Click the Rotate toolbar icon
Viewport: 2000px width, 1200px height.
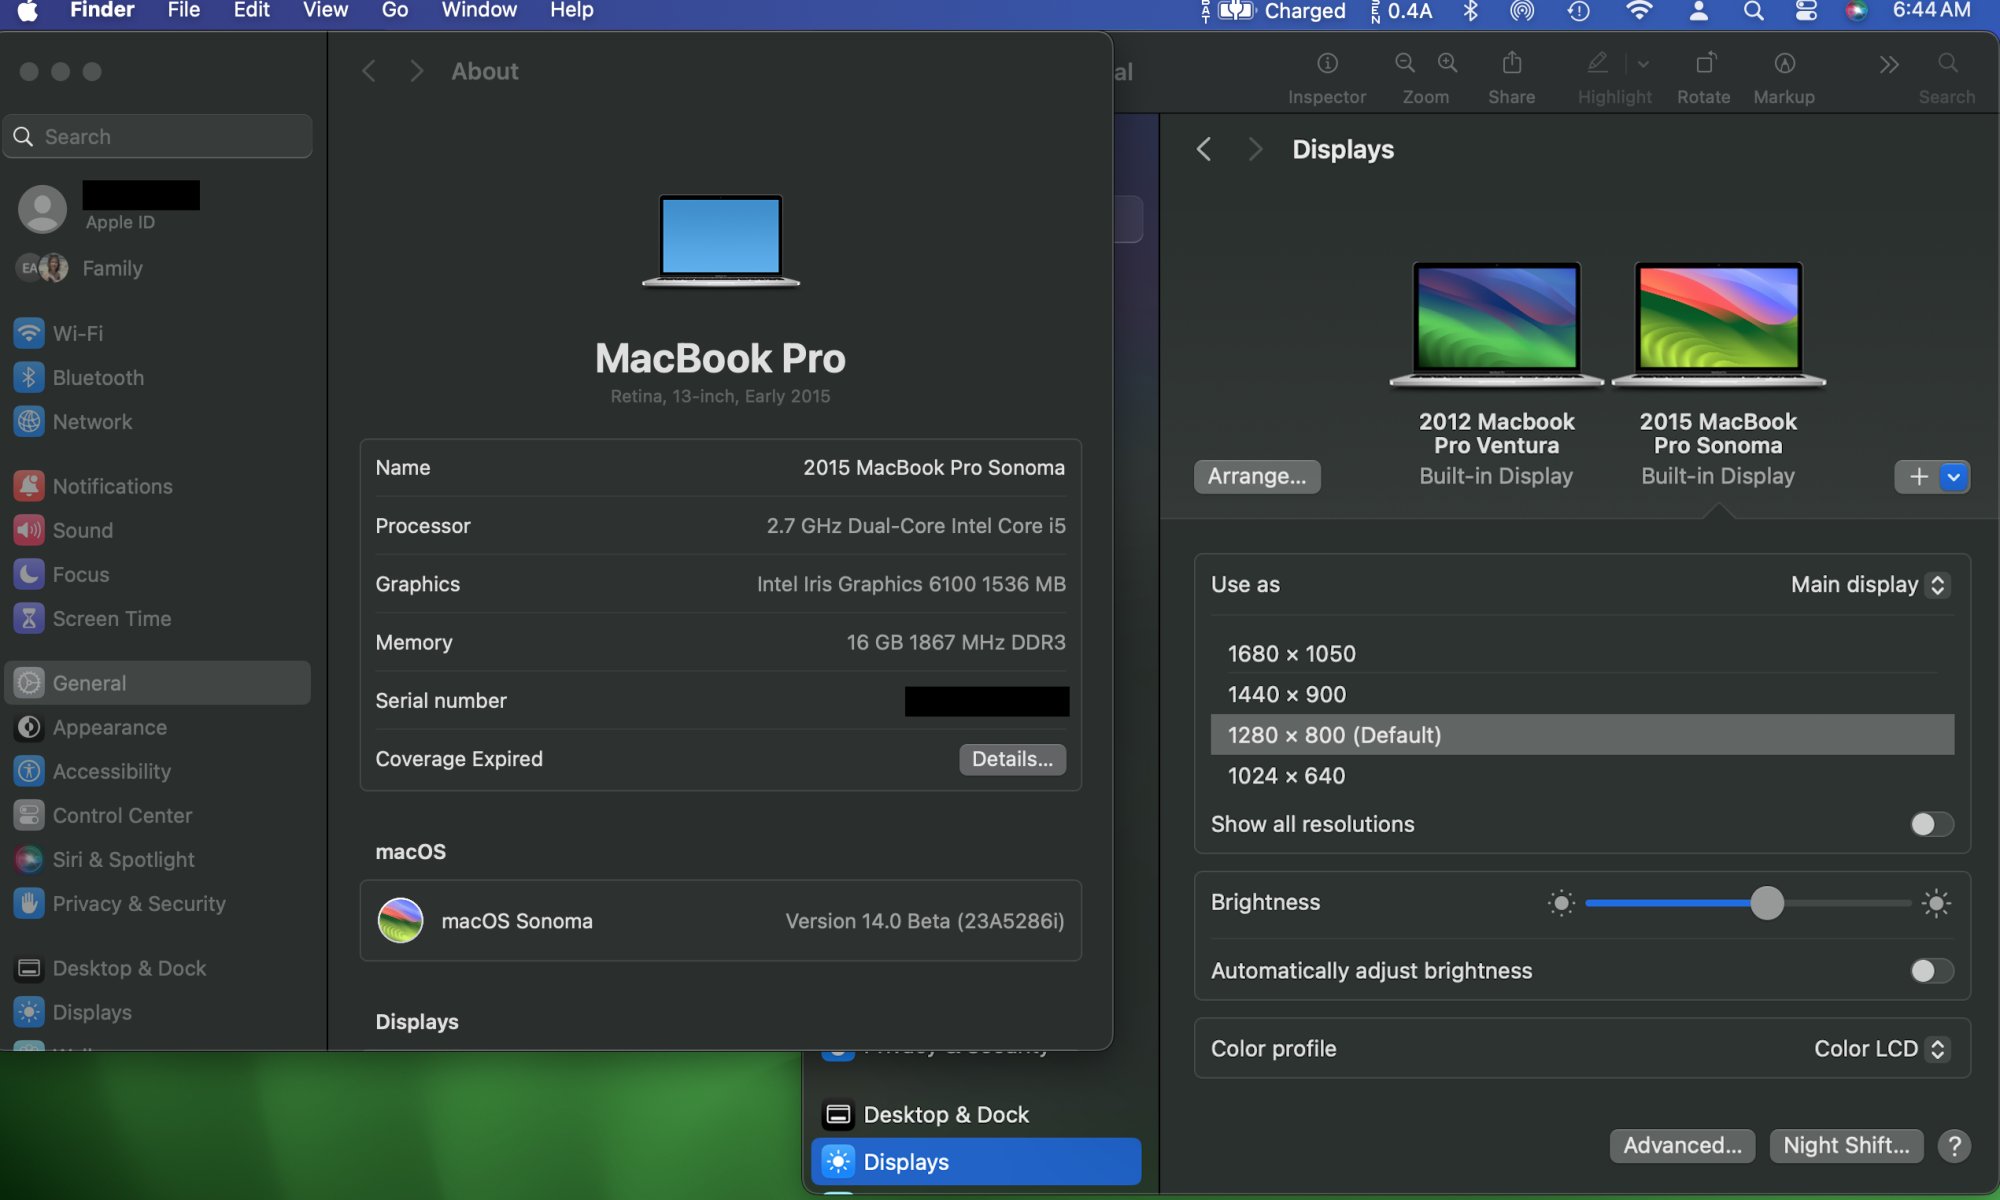[x=1704, y=64]
